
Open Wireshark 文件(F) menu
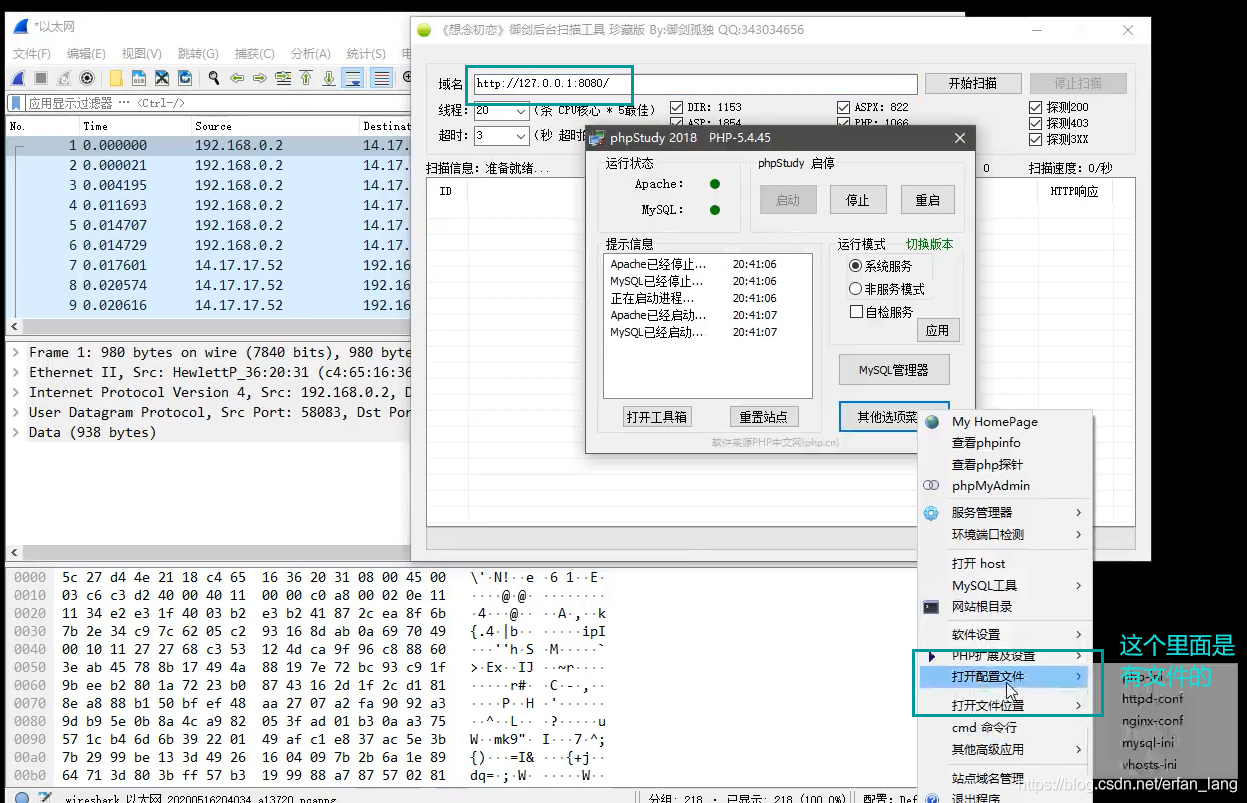pyautogui.click(x=32, y=54)
